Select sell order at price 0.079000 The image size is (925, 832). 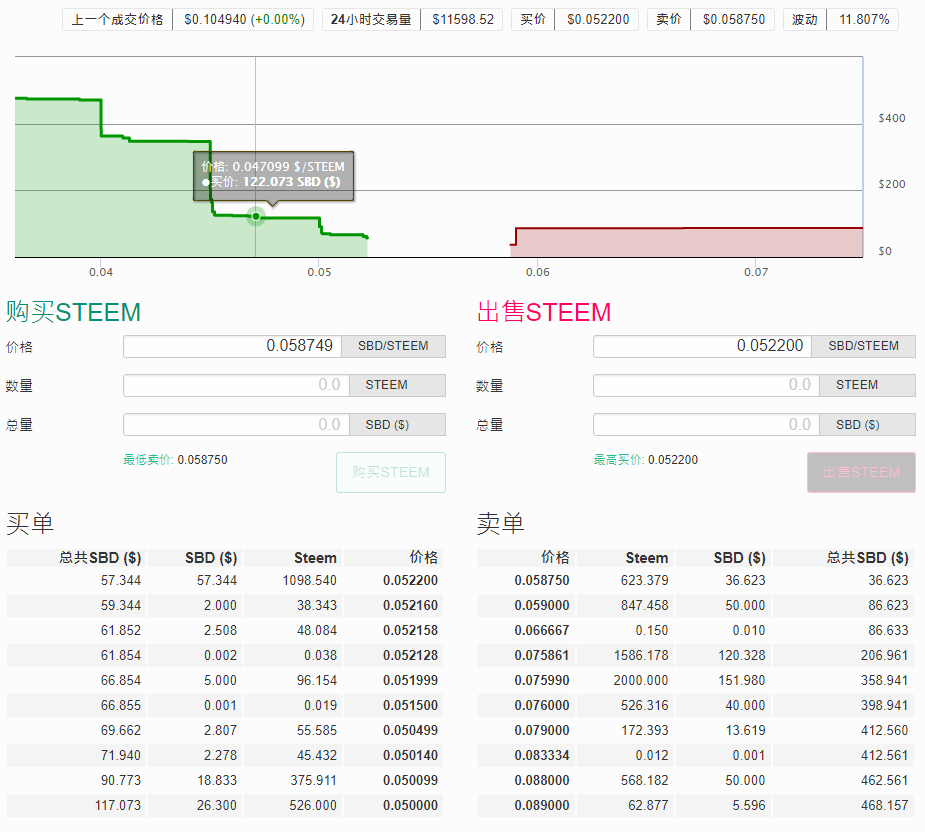[x=696, y=731]
